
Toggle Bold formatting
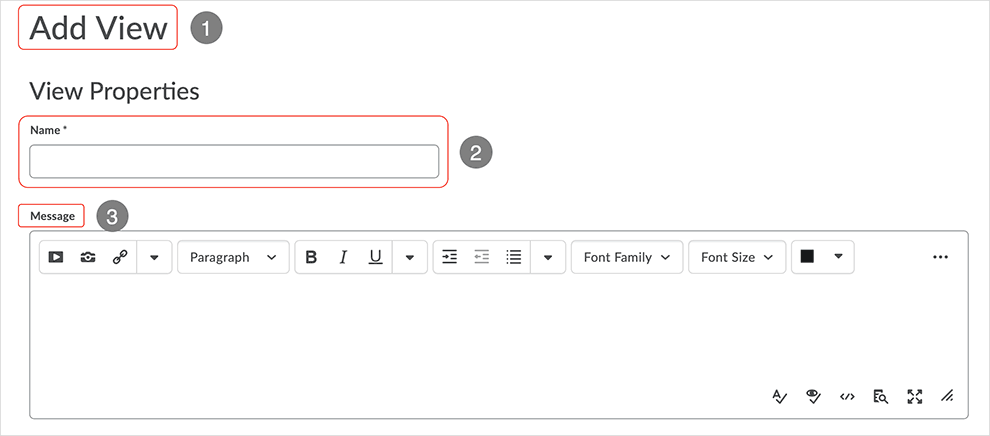point(311,257)
